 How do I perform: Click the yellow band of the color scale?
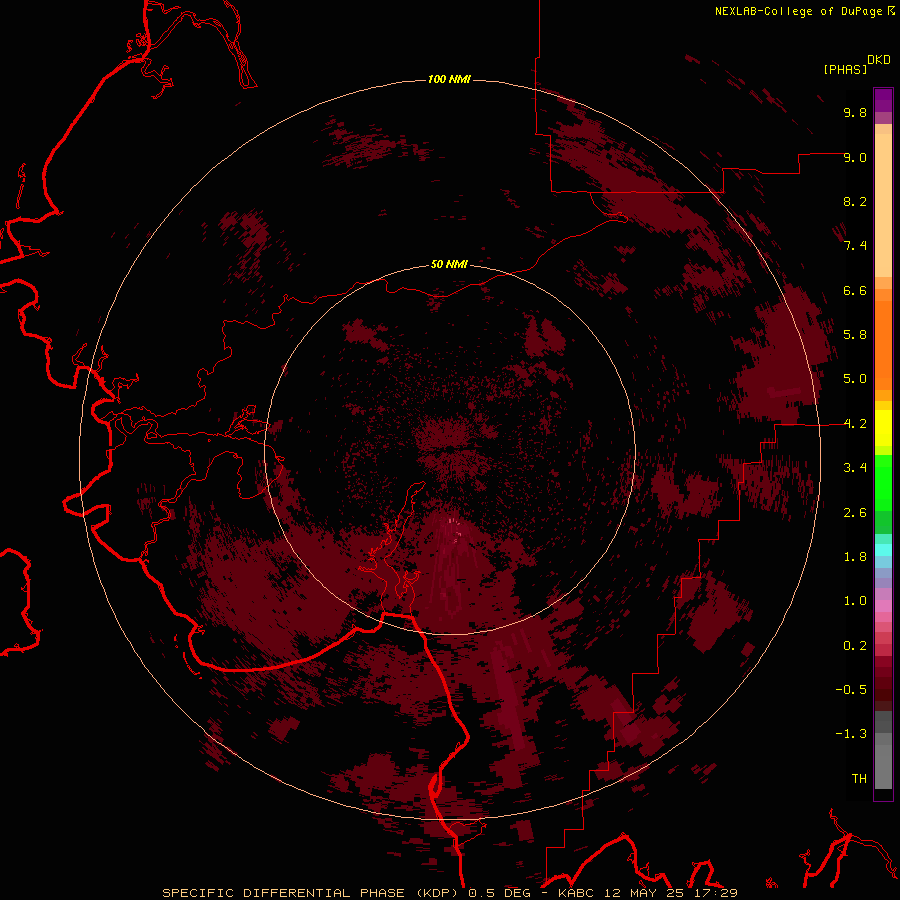[883, 428]
